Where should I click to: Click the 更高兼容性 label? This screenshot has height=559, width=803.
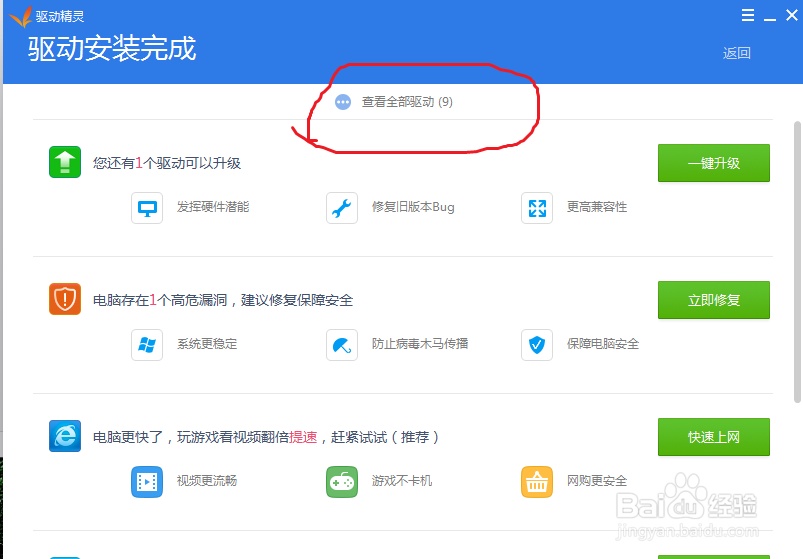click(597, 207)
